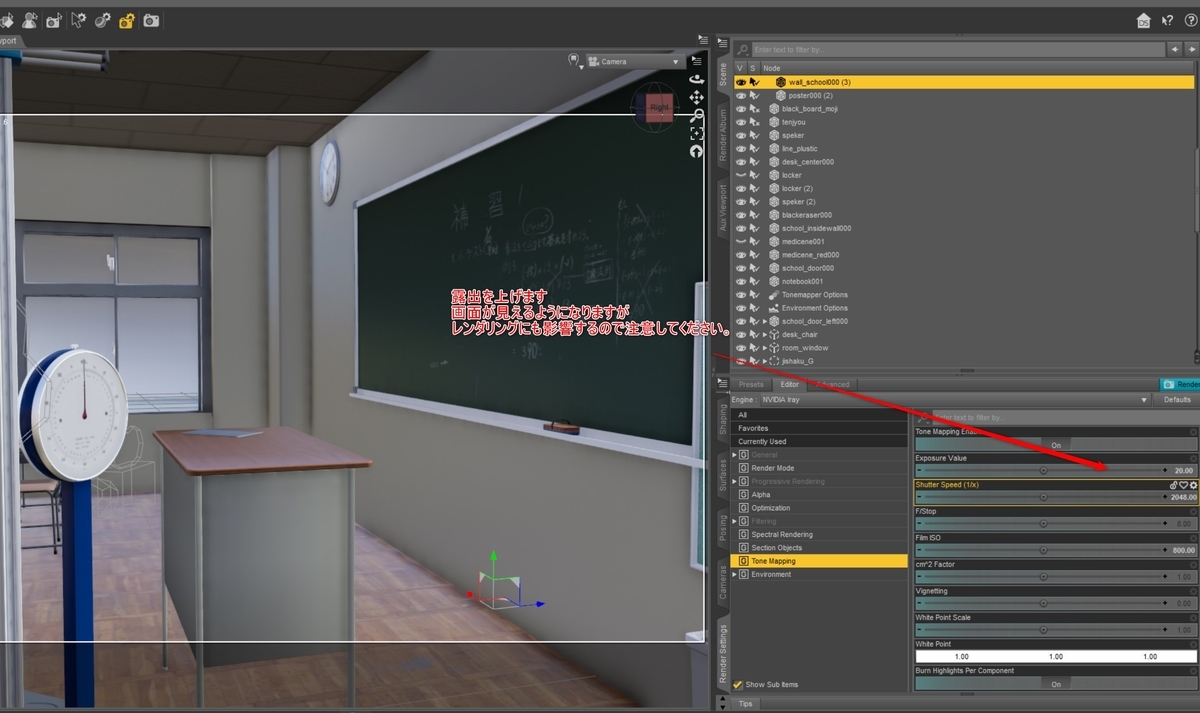Hide the wall_school000 (3) node

click(x=741, y=82)
